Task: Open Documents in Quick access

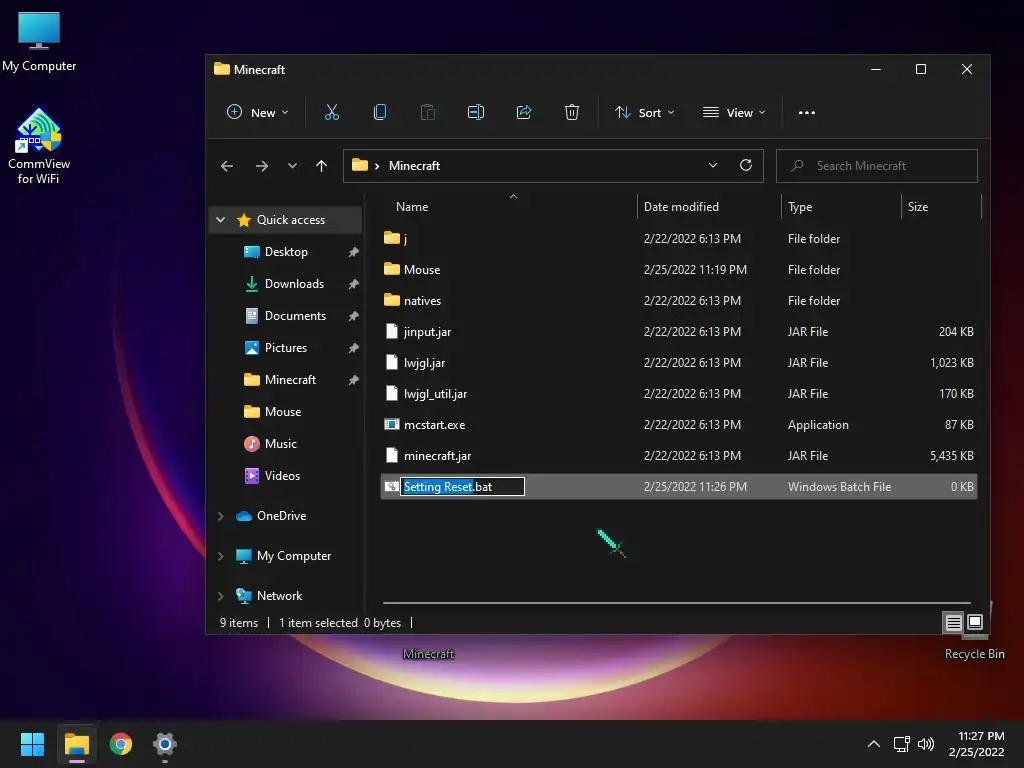Action: (295, 316)
